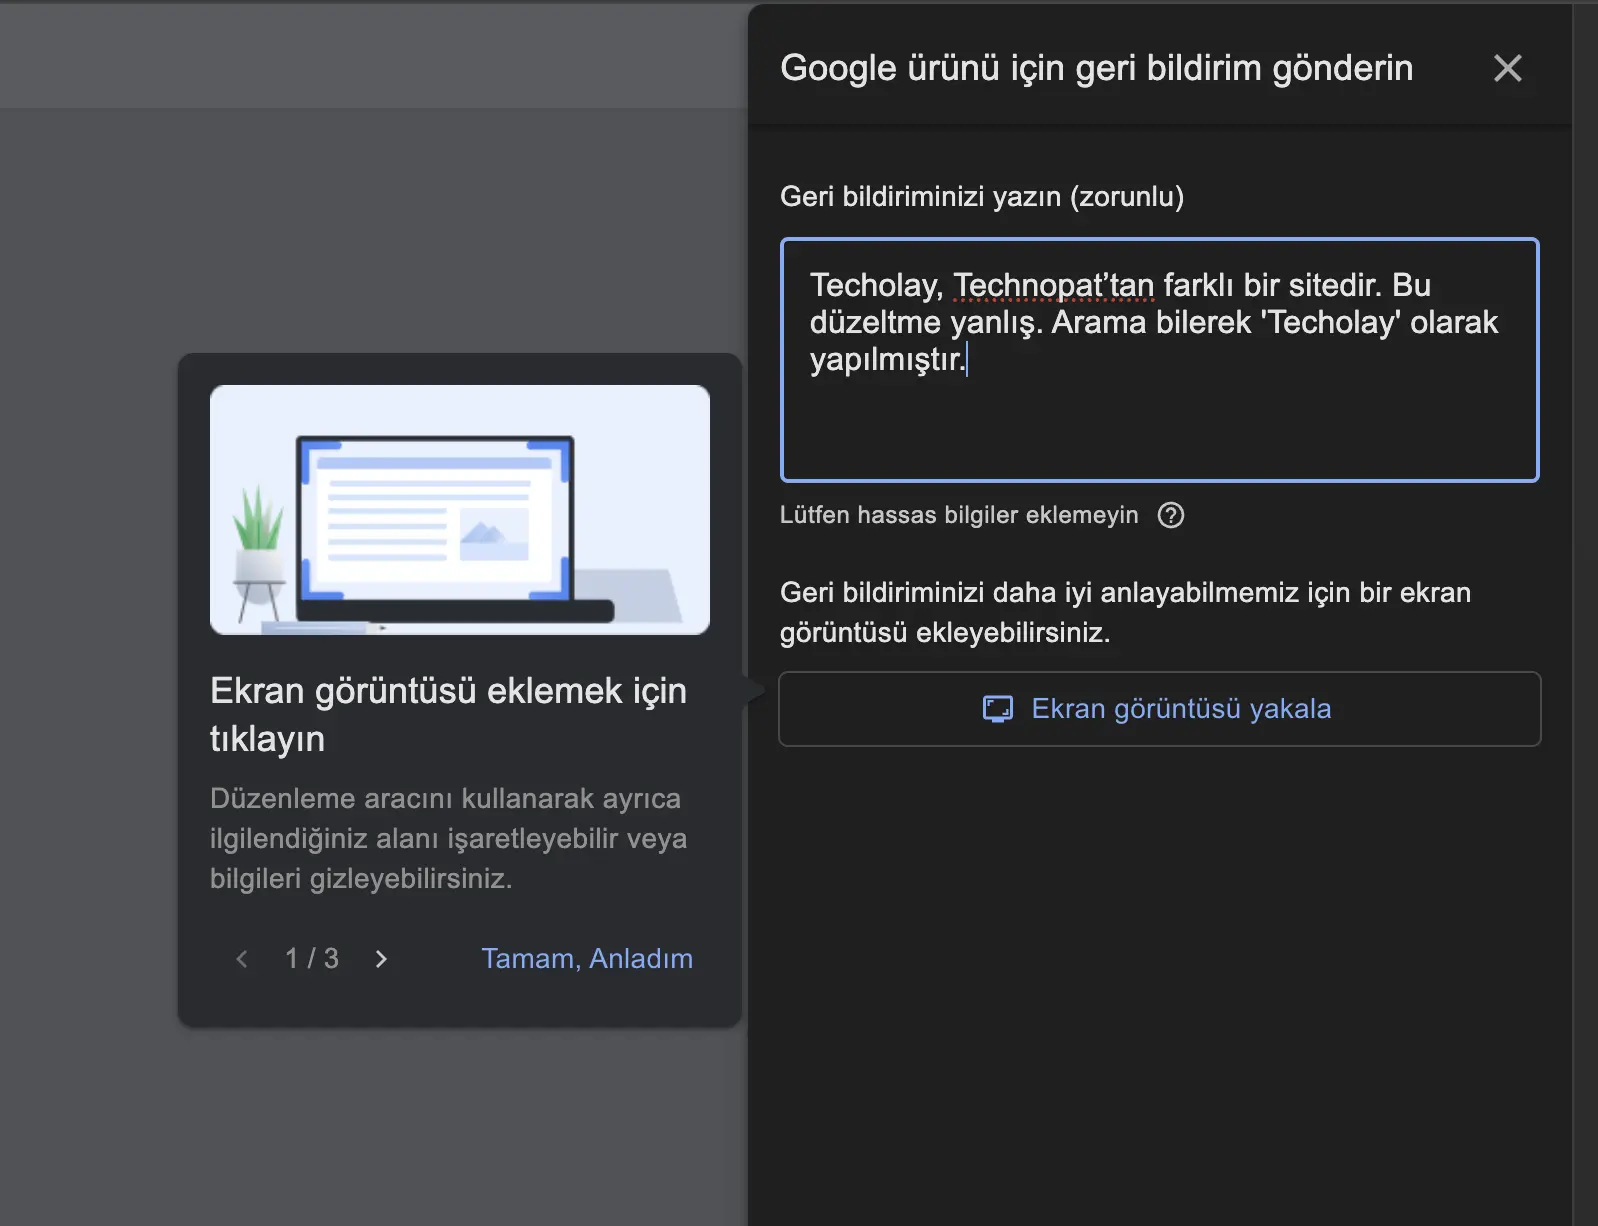Close the Google feedback panel

pyautogui.click(x=1507, y=68)
